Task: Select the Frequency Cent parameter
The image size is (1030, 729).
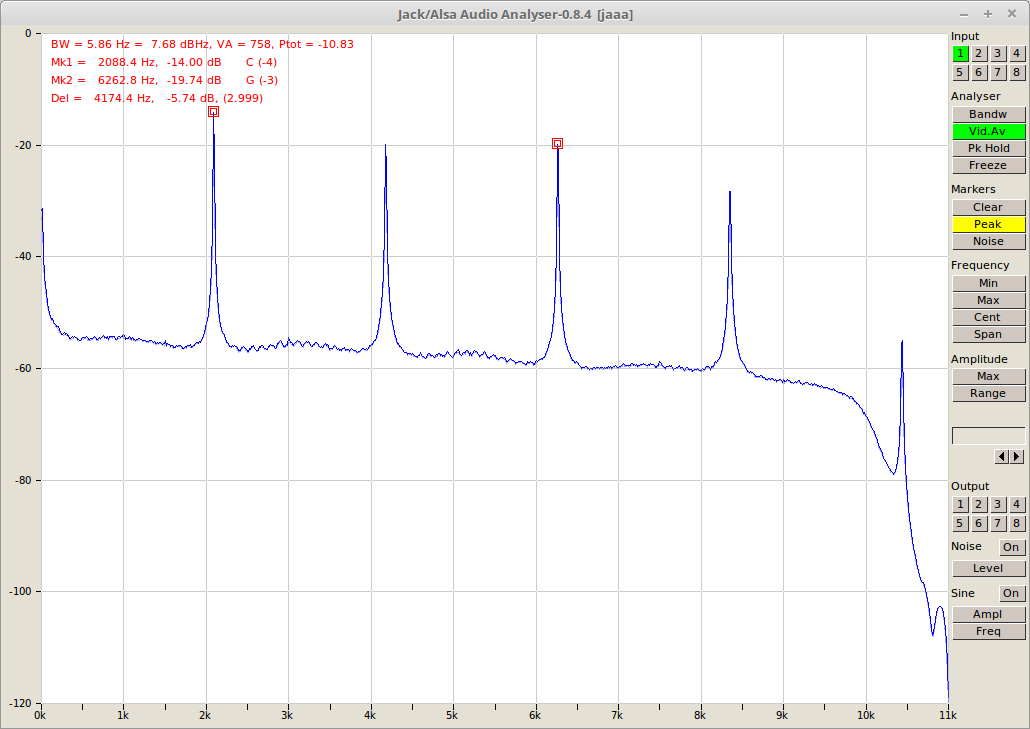Action: coord(988,317)
